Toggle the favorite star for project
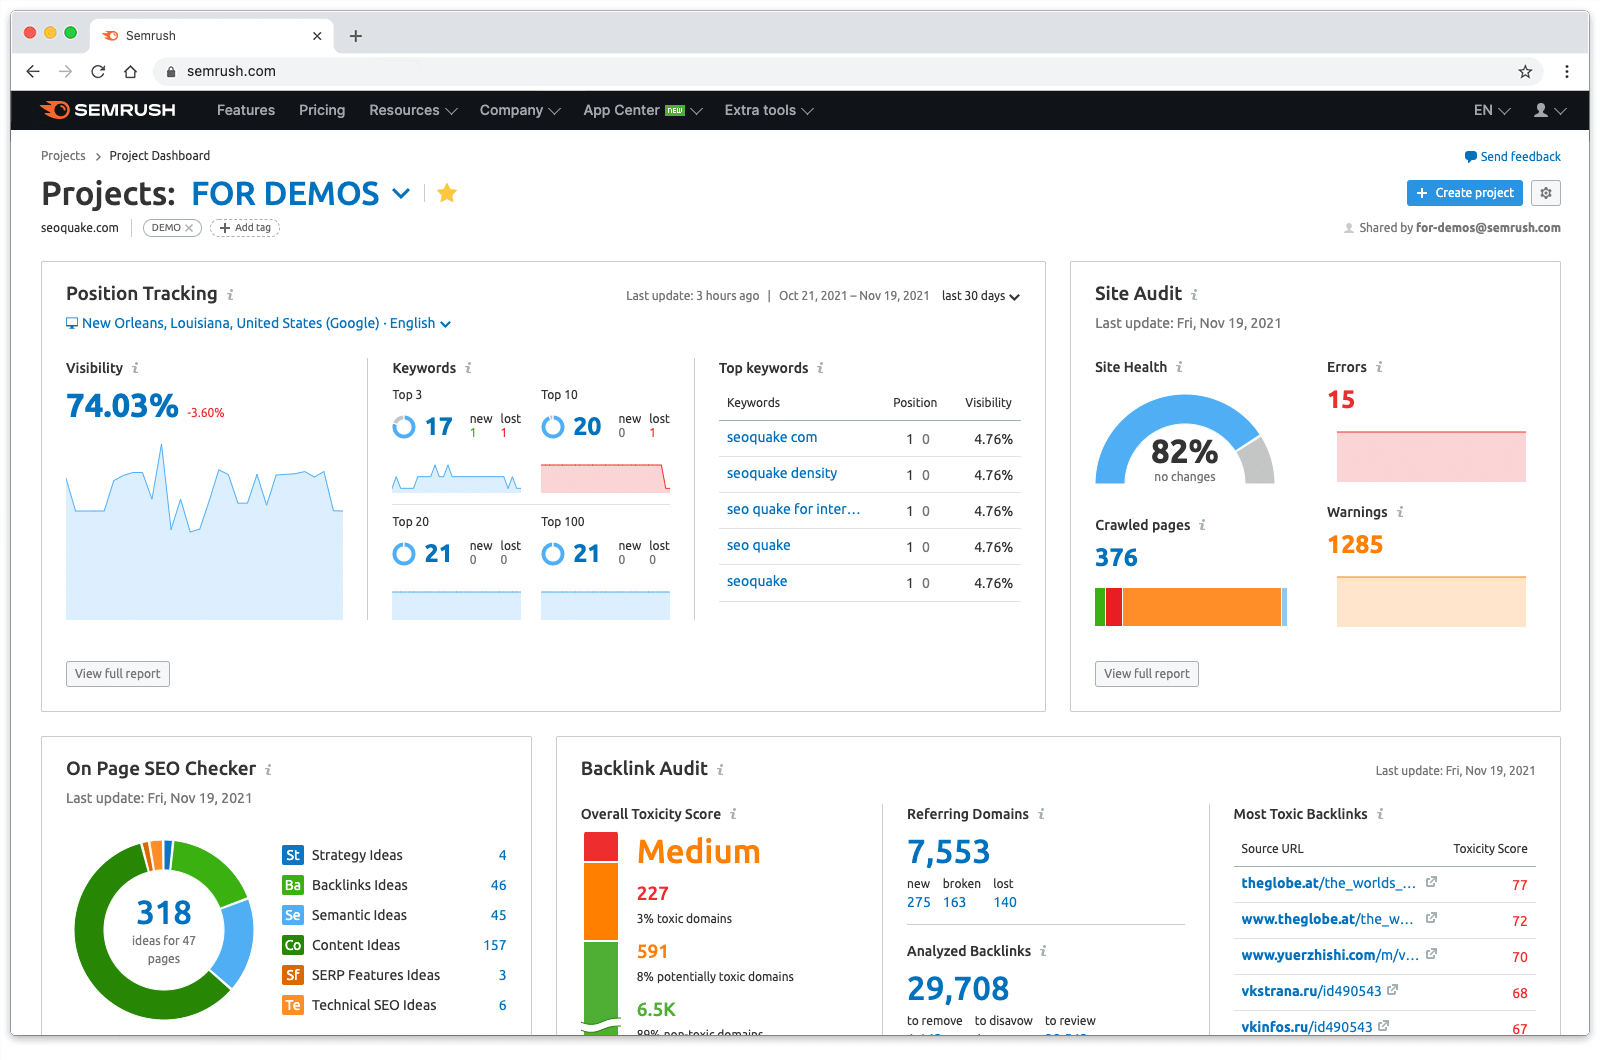Image resolution: width=1600 pixels, height=1060 pixels. tap(447, 193)
